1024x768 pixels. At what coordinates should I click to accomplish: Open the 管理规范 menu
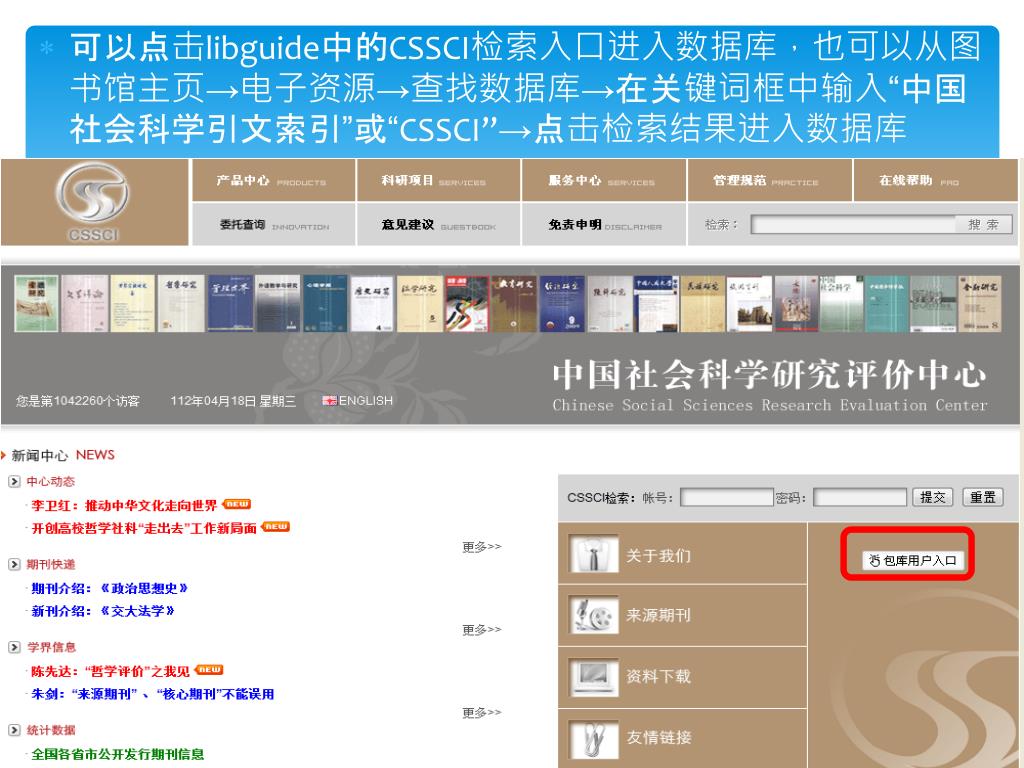click(769, 180)
